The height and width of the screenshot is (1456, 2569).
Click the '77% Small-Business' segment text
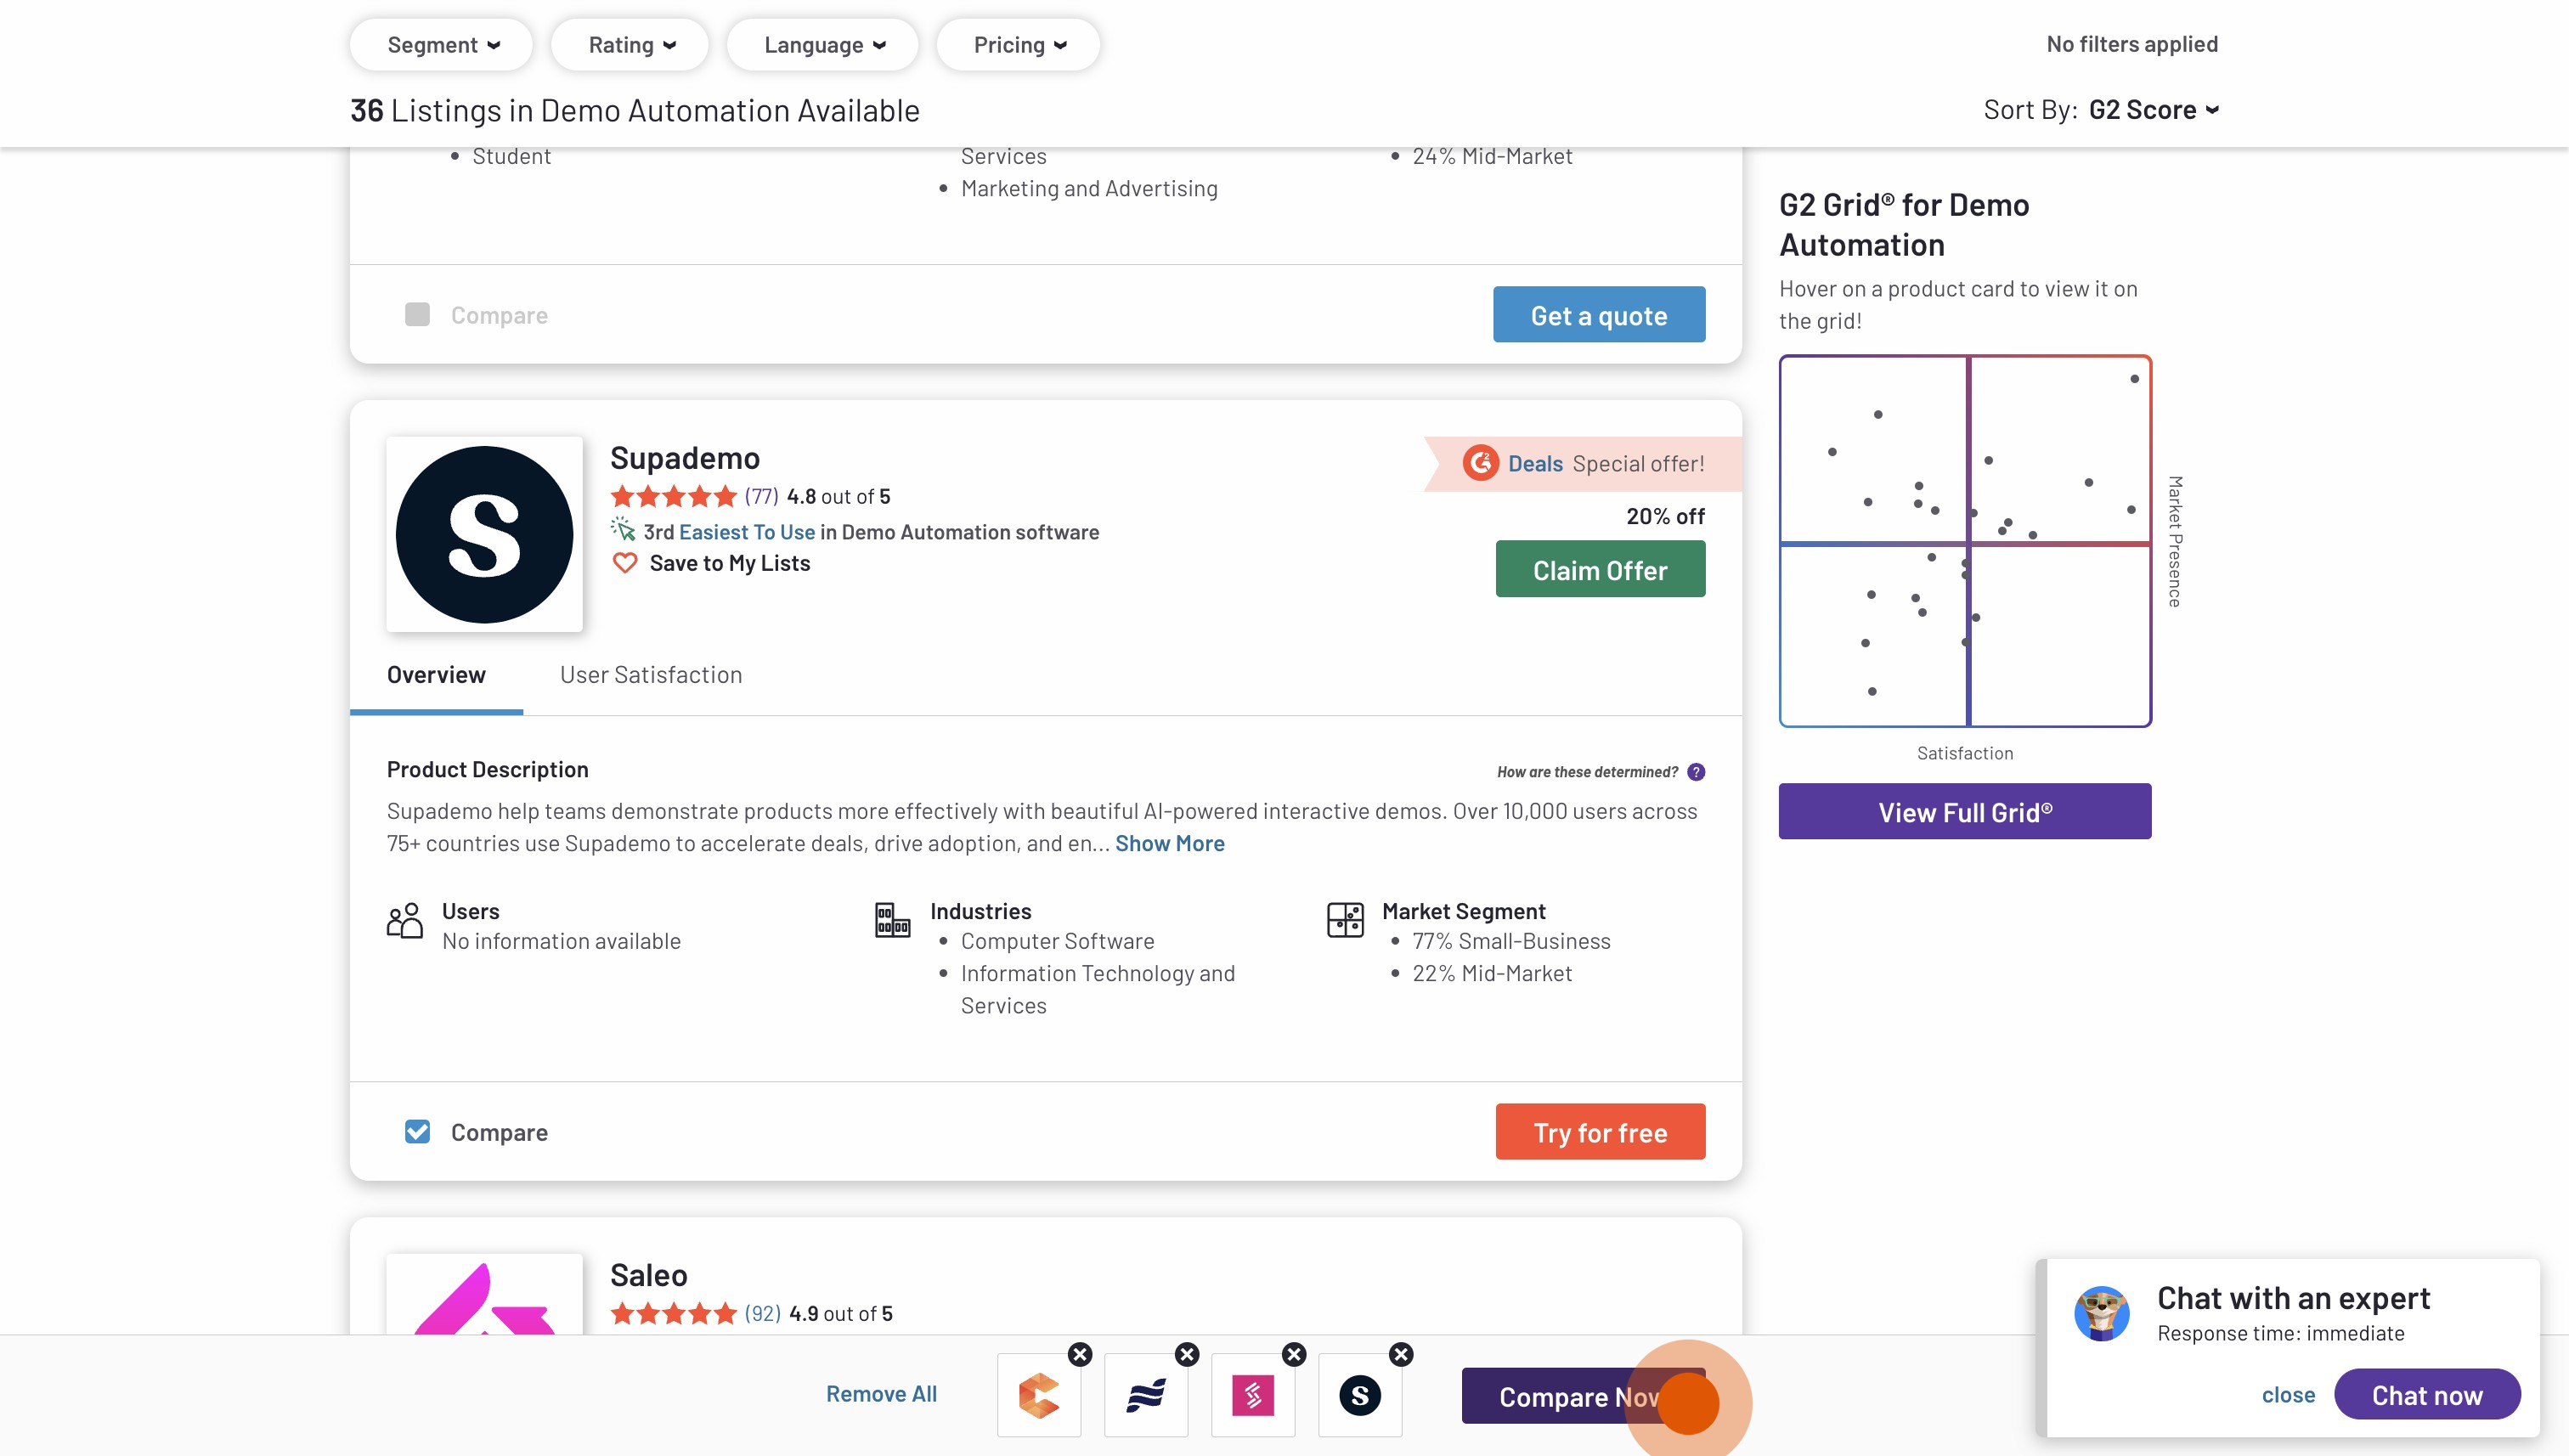click(1511, 941)
